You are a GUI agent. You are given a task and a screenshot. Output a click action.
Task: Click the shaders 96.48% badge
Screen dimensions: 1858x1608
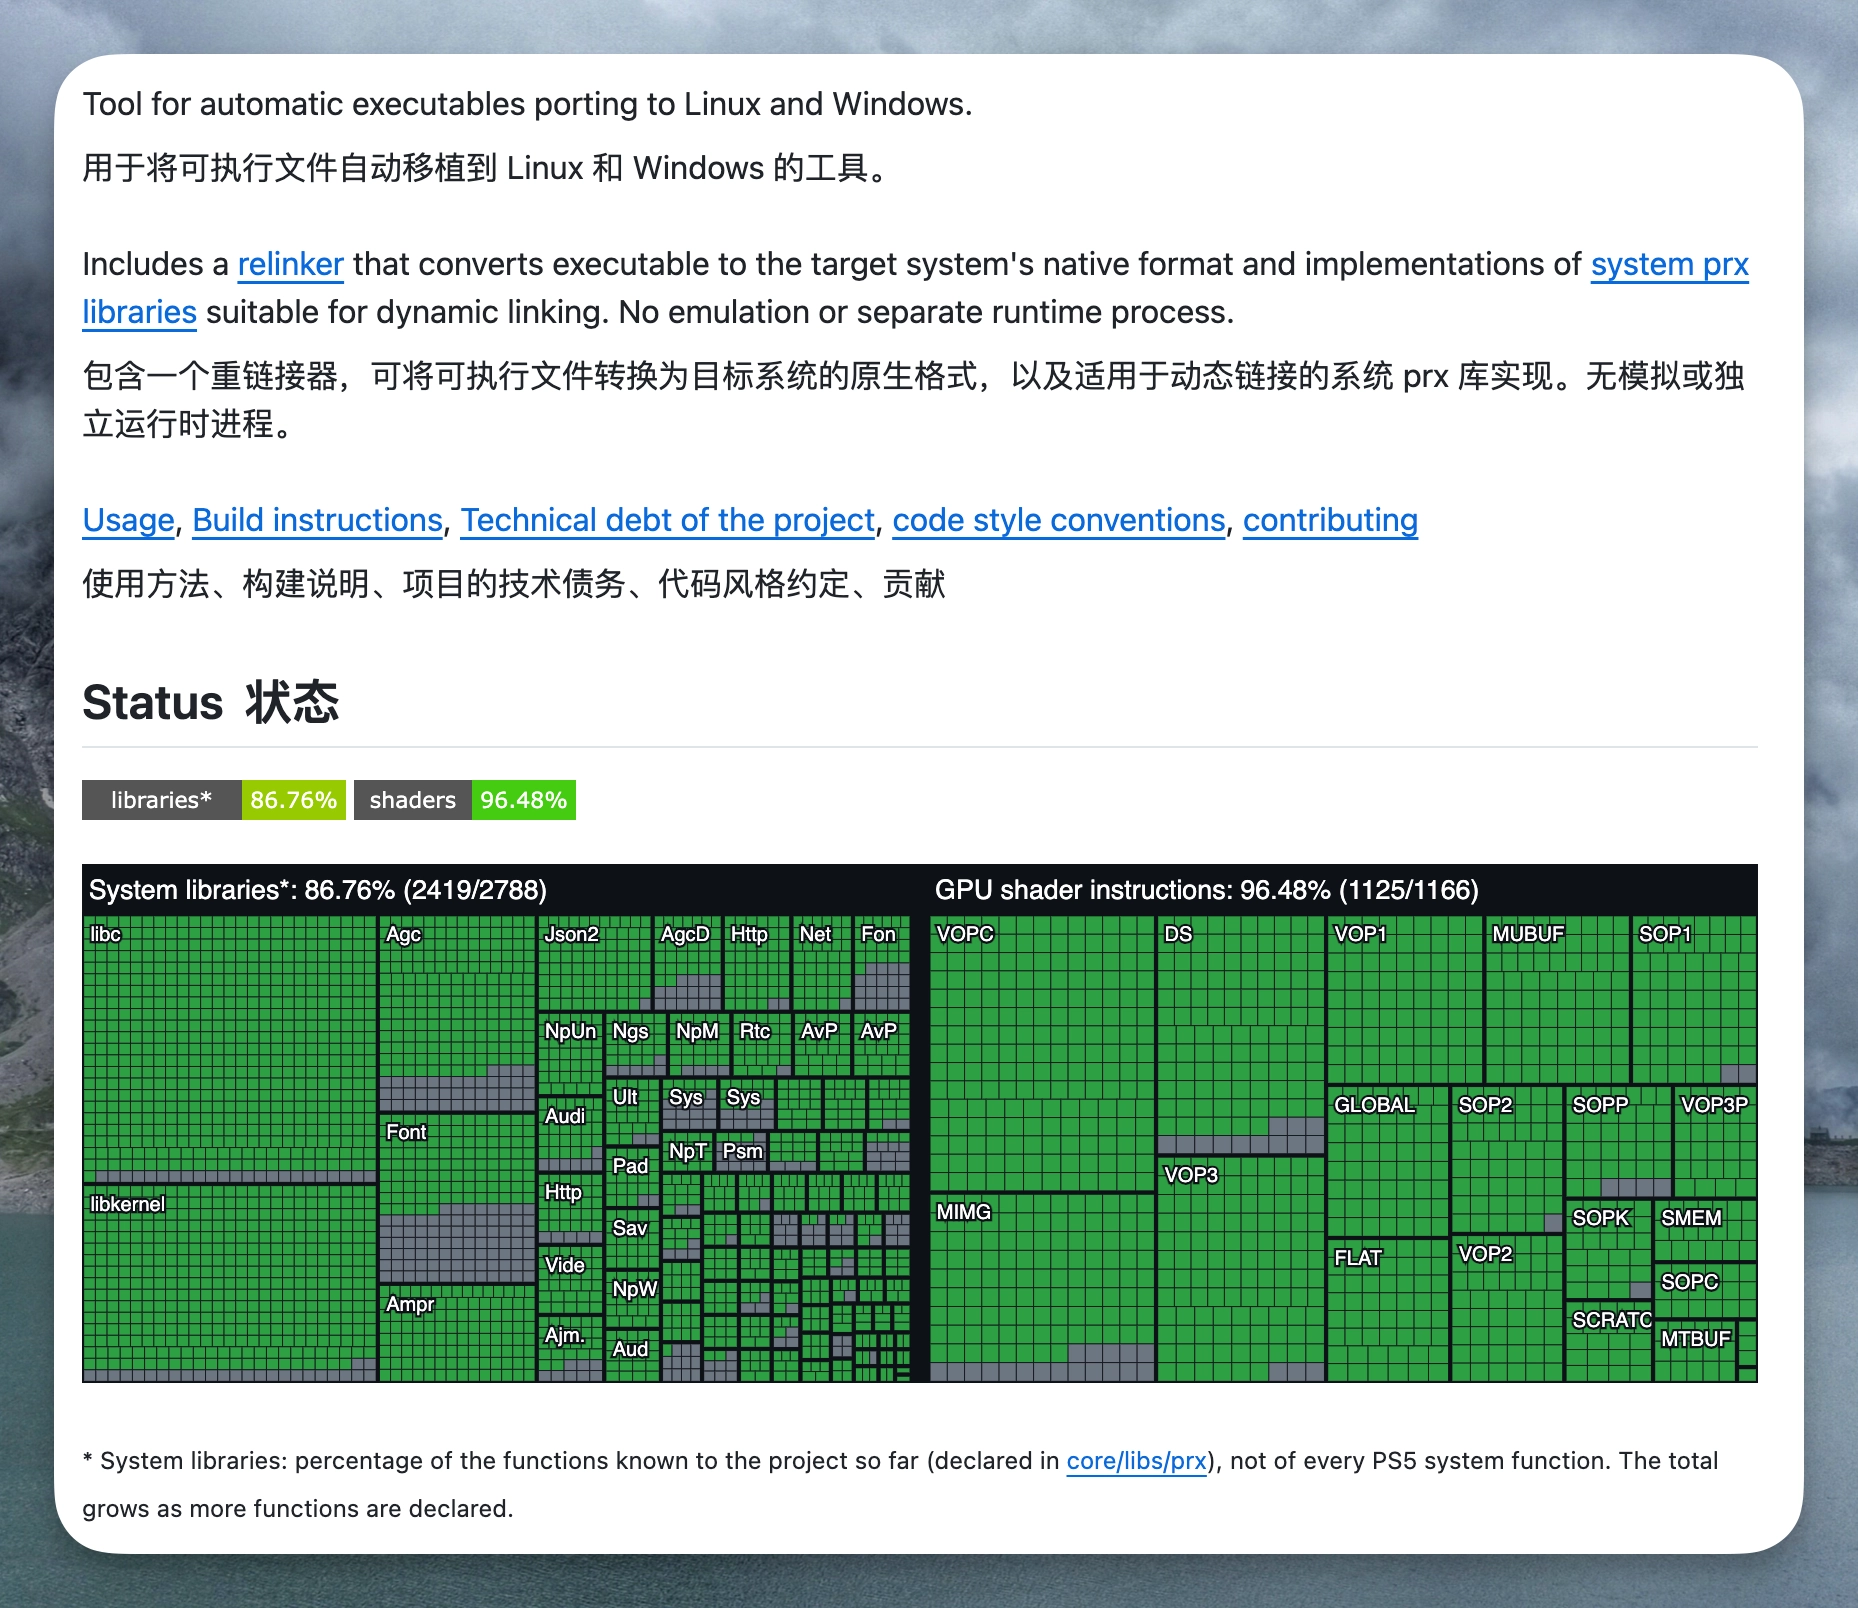[465, 800]
